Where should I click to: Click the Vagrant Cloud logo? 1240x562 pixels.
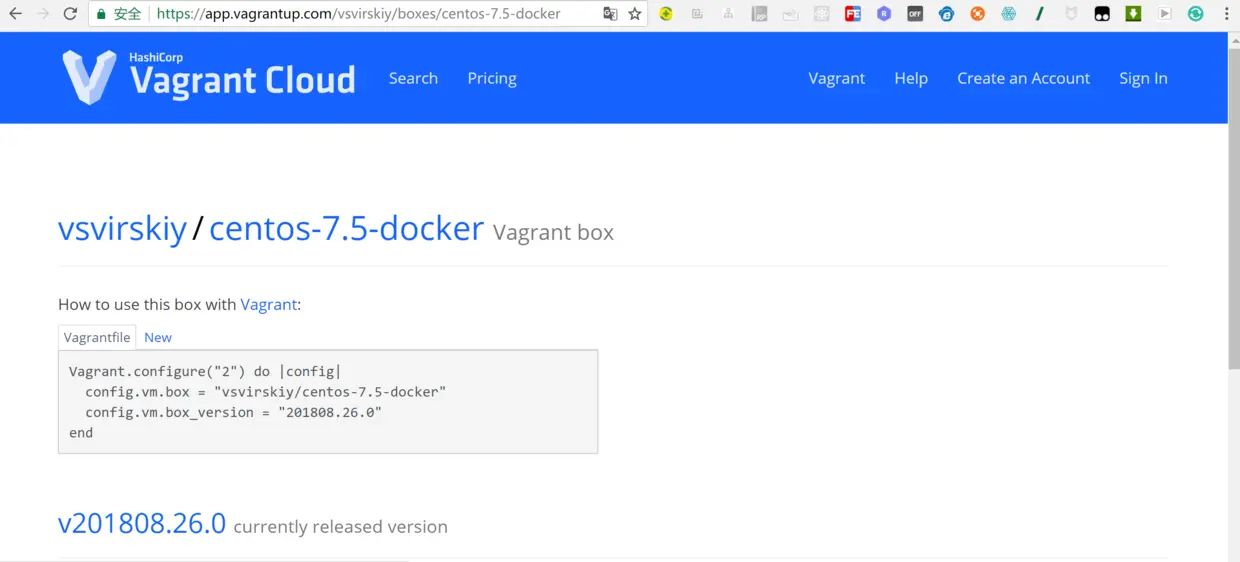click(209, 78)
